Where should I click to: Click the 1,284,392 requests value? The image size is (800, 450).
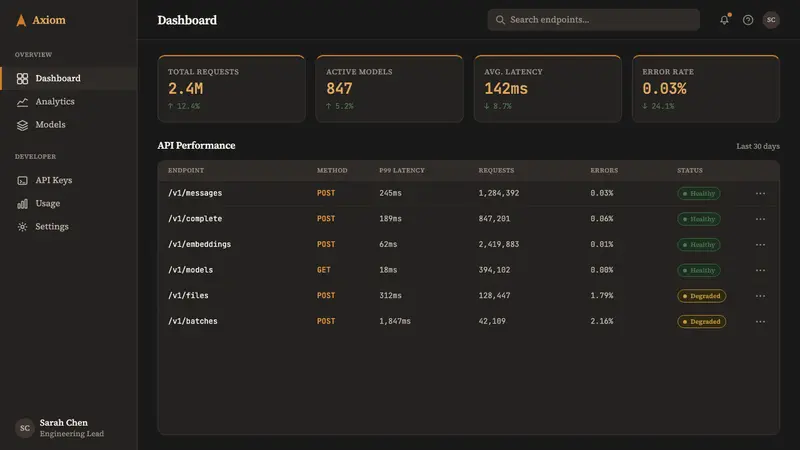pos(498,193)
